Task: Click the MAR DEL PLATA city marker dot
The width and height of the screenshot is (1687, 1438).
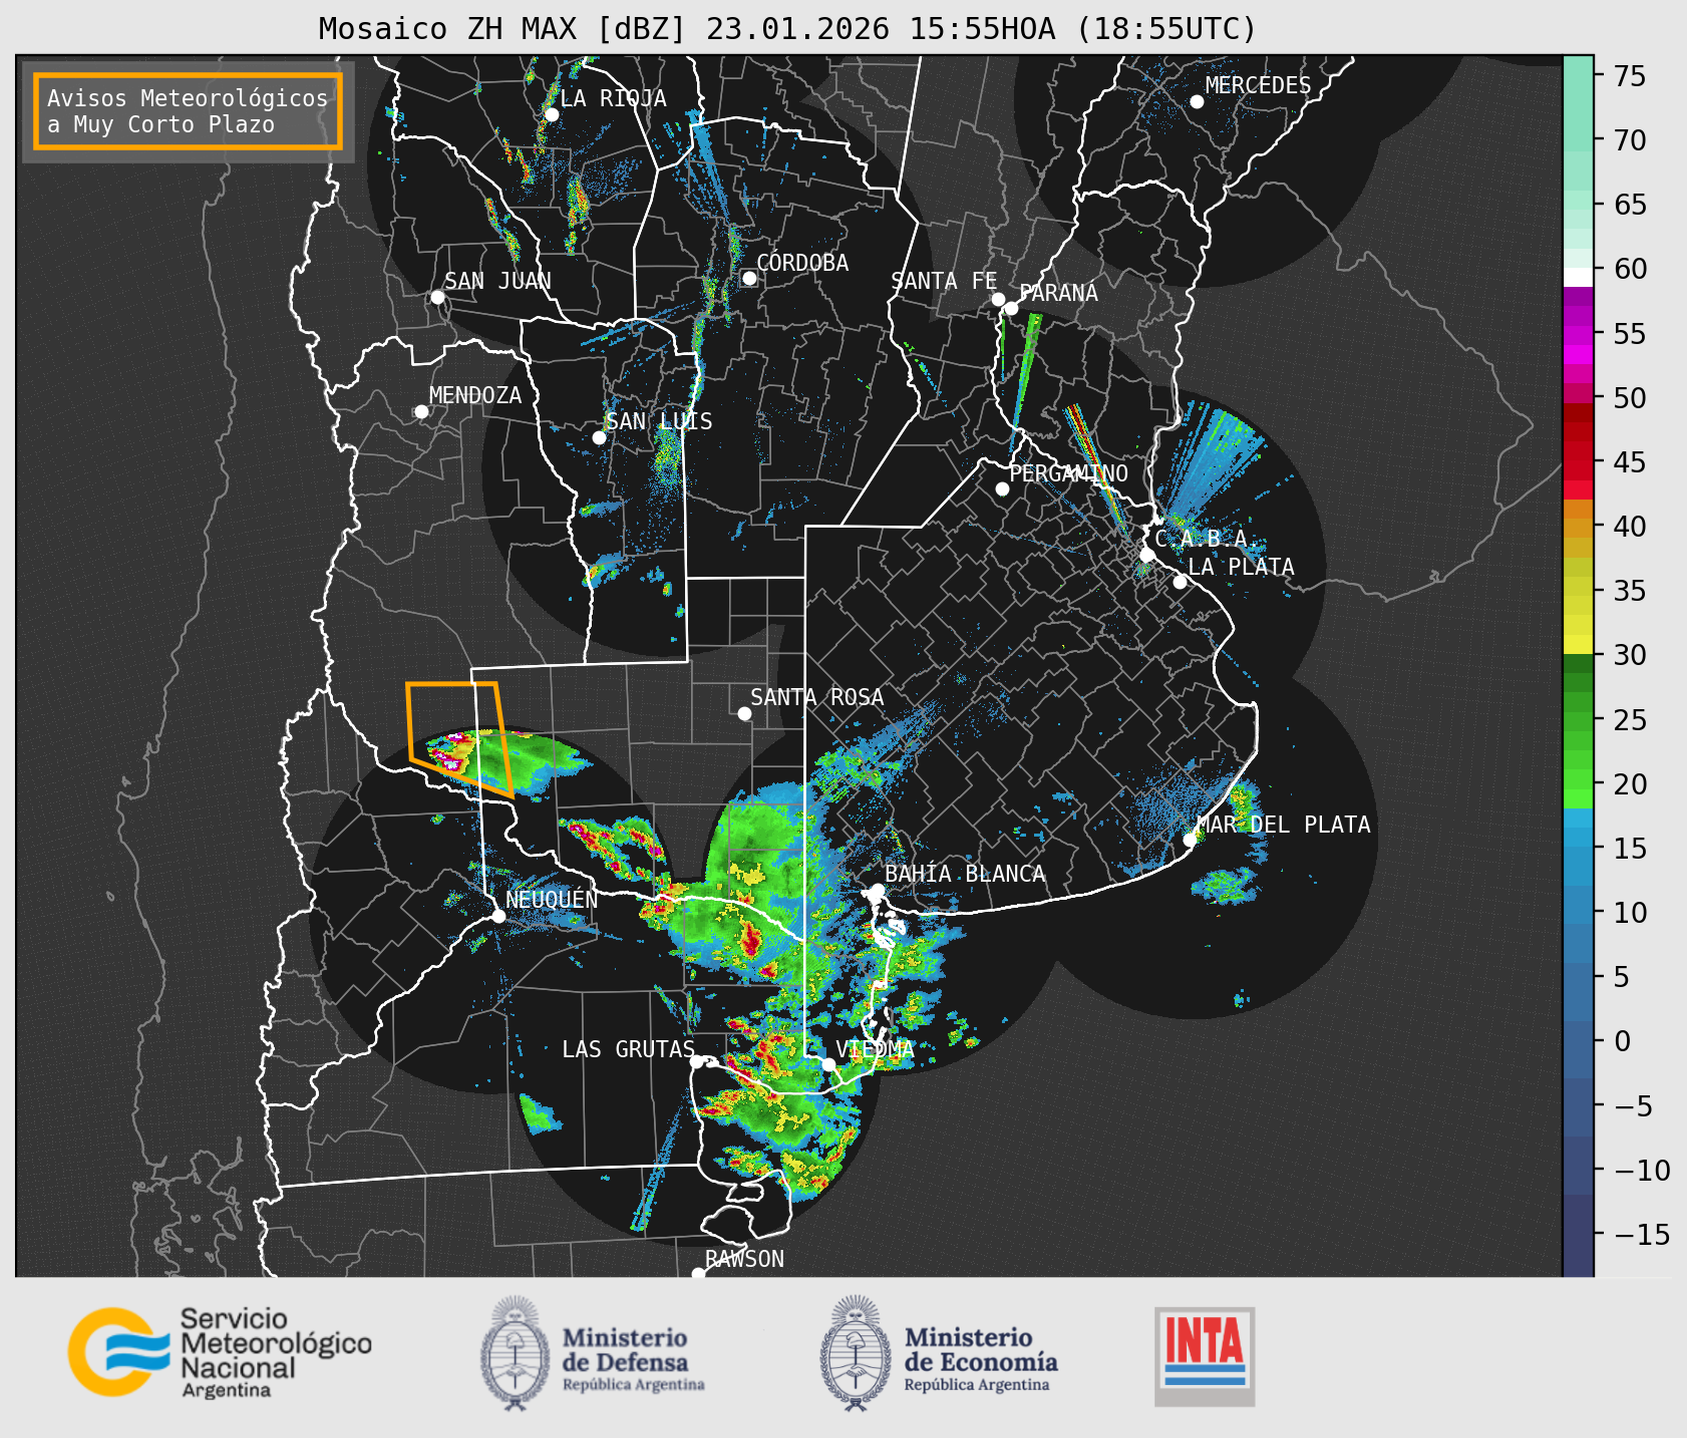Action: pos(1190,840)
